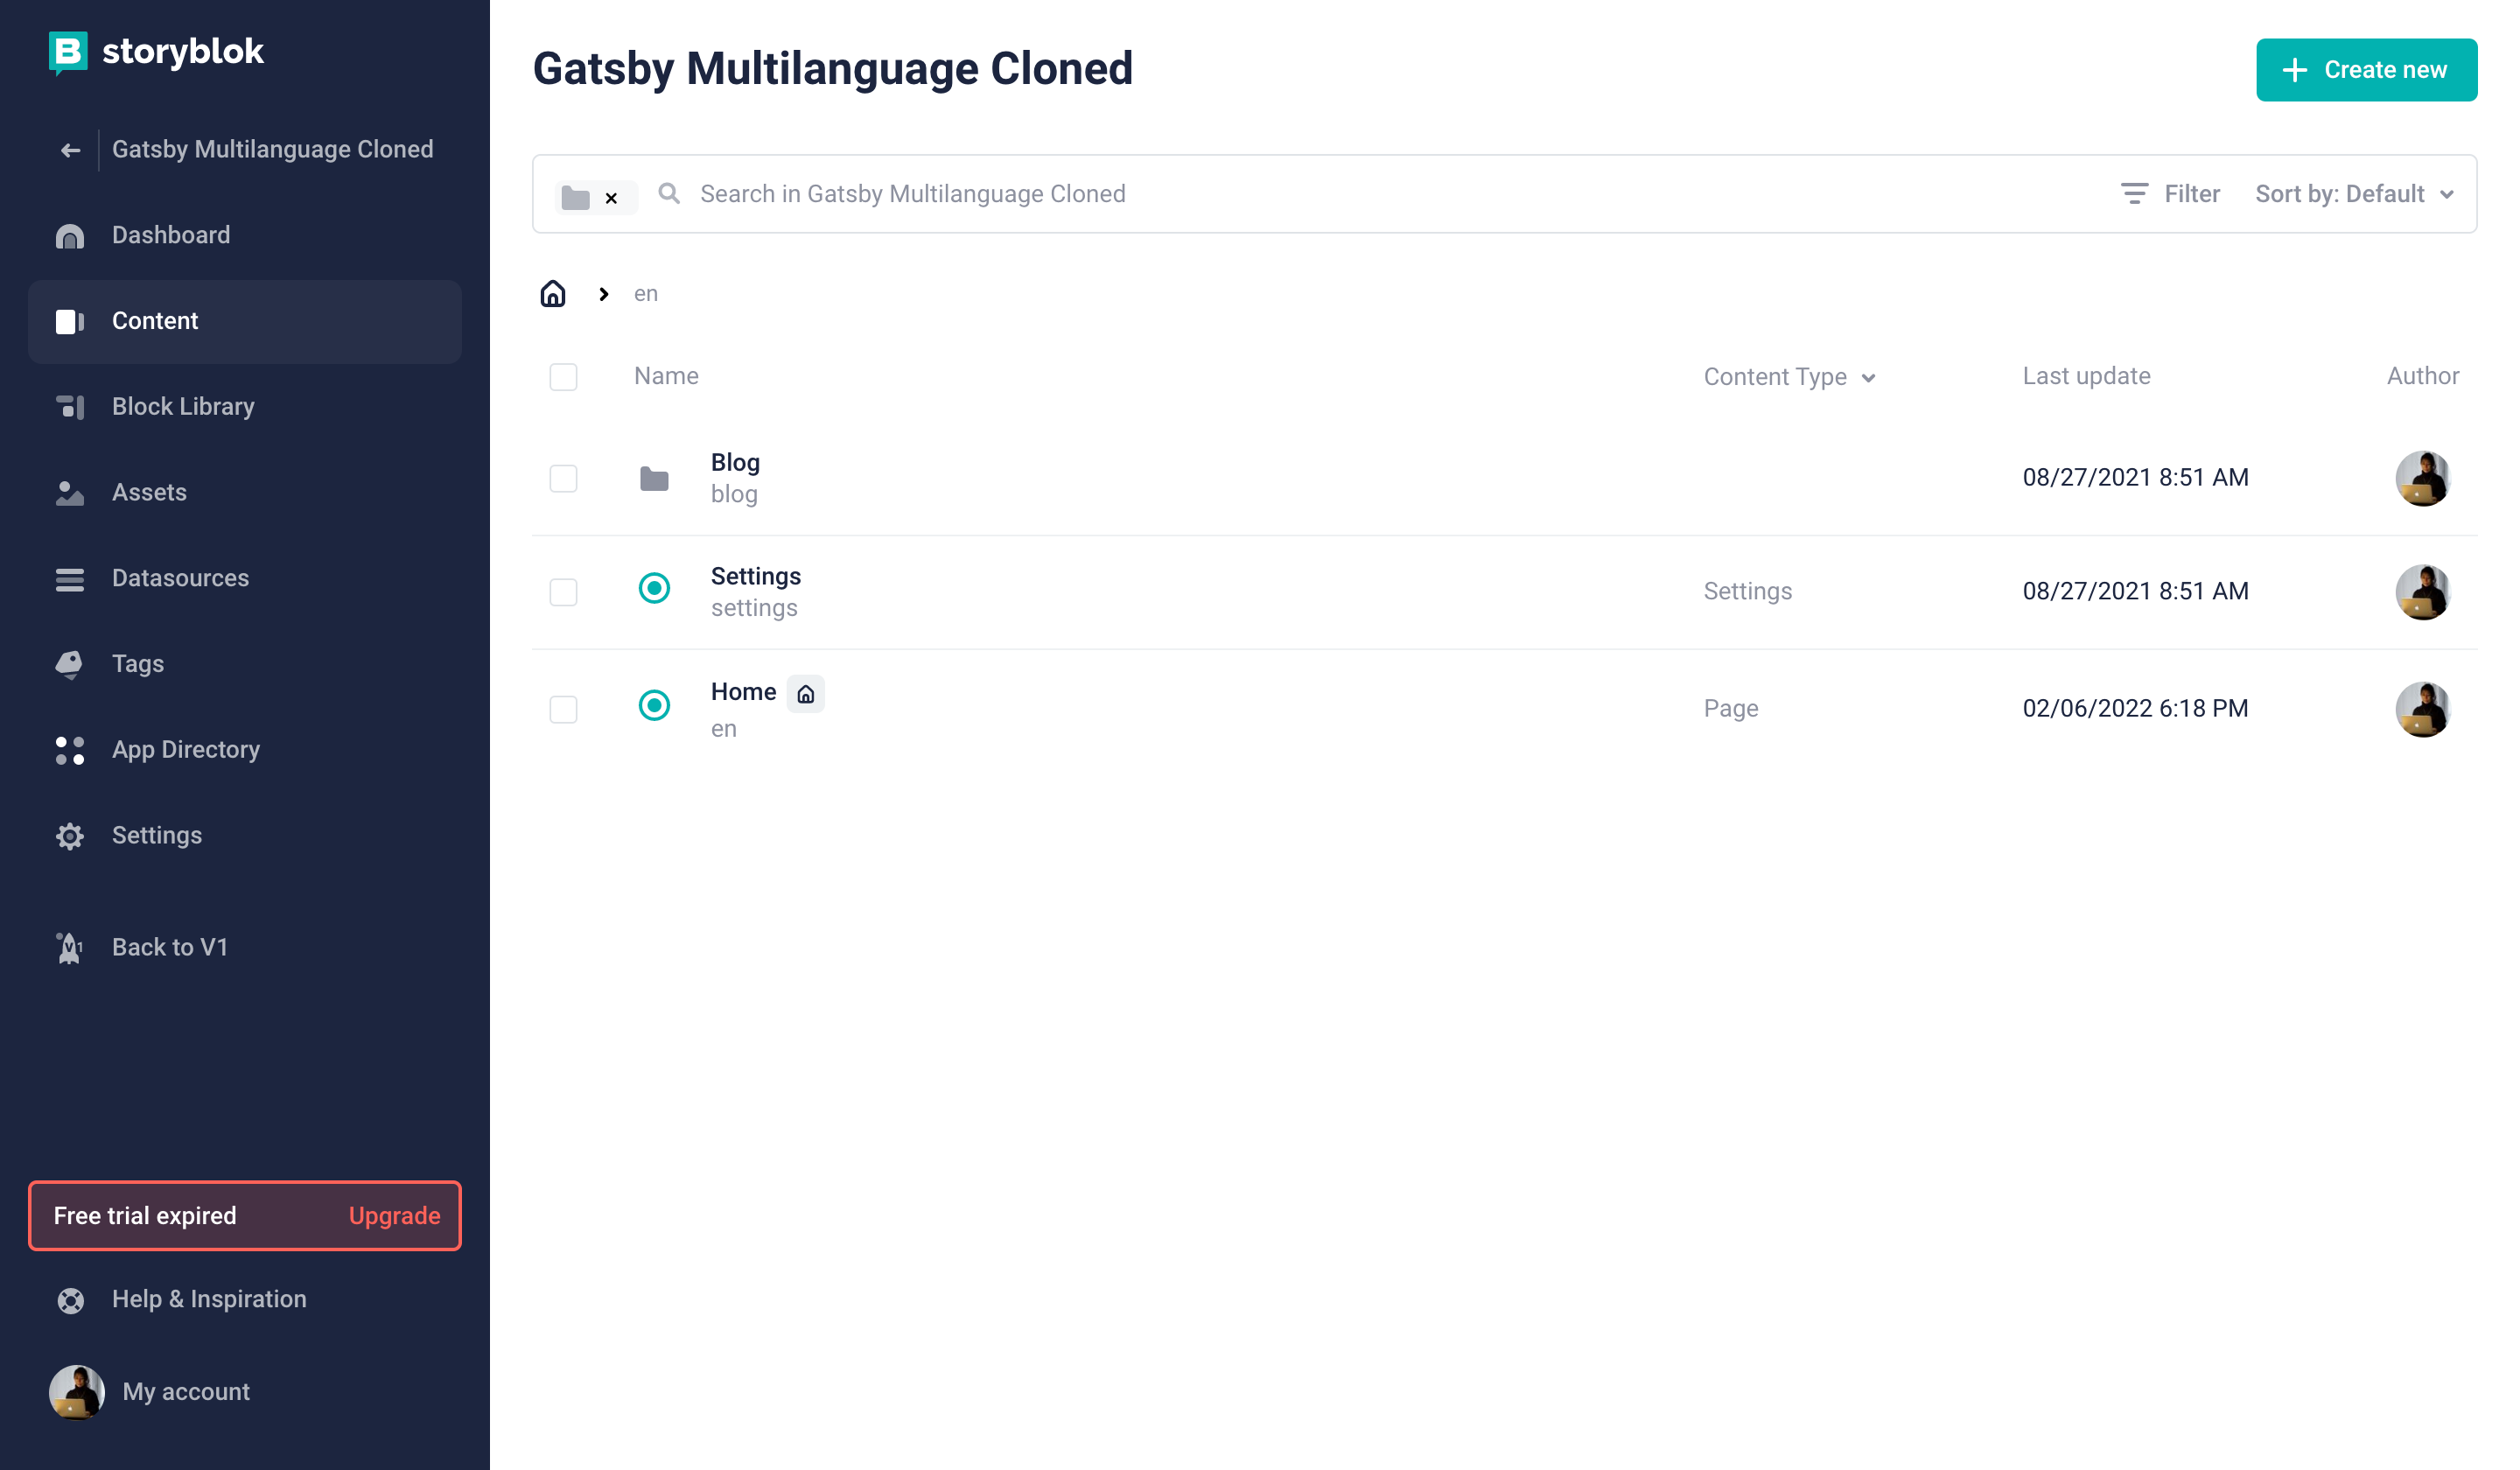Viewport: 2520px width, 1470px height.
Task: Click the Filter button
Action: click(x=2170, y=194)
